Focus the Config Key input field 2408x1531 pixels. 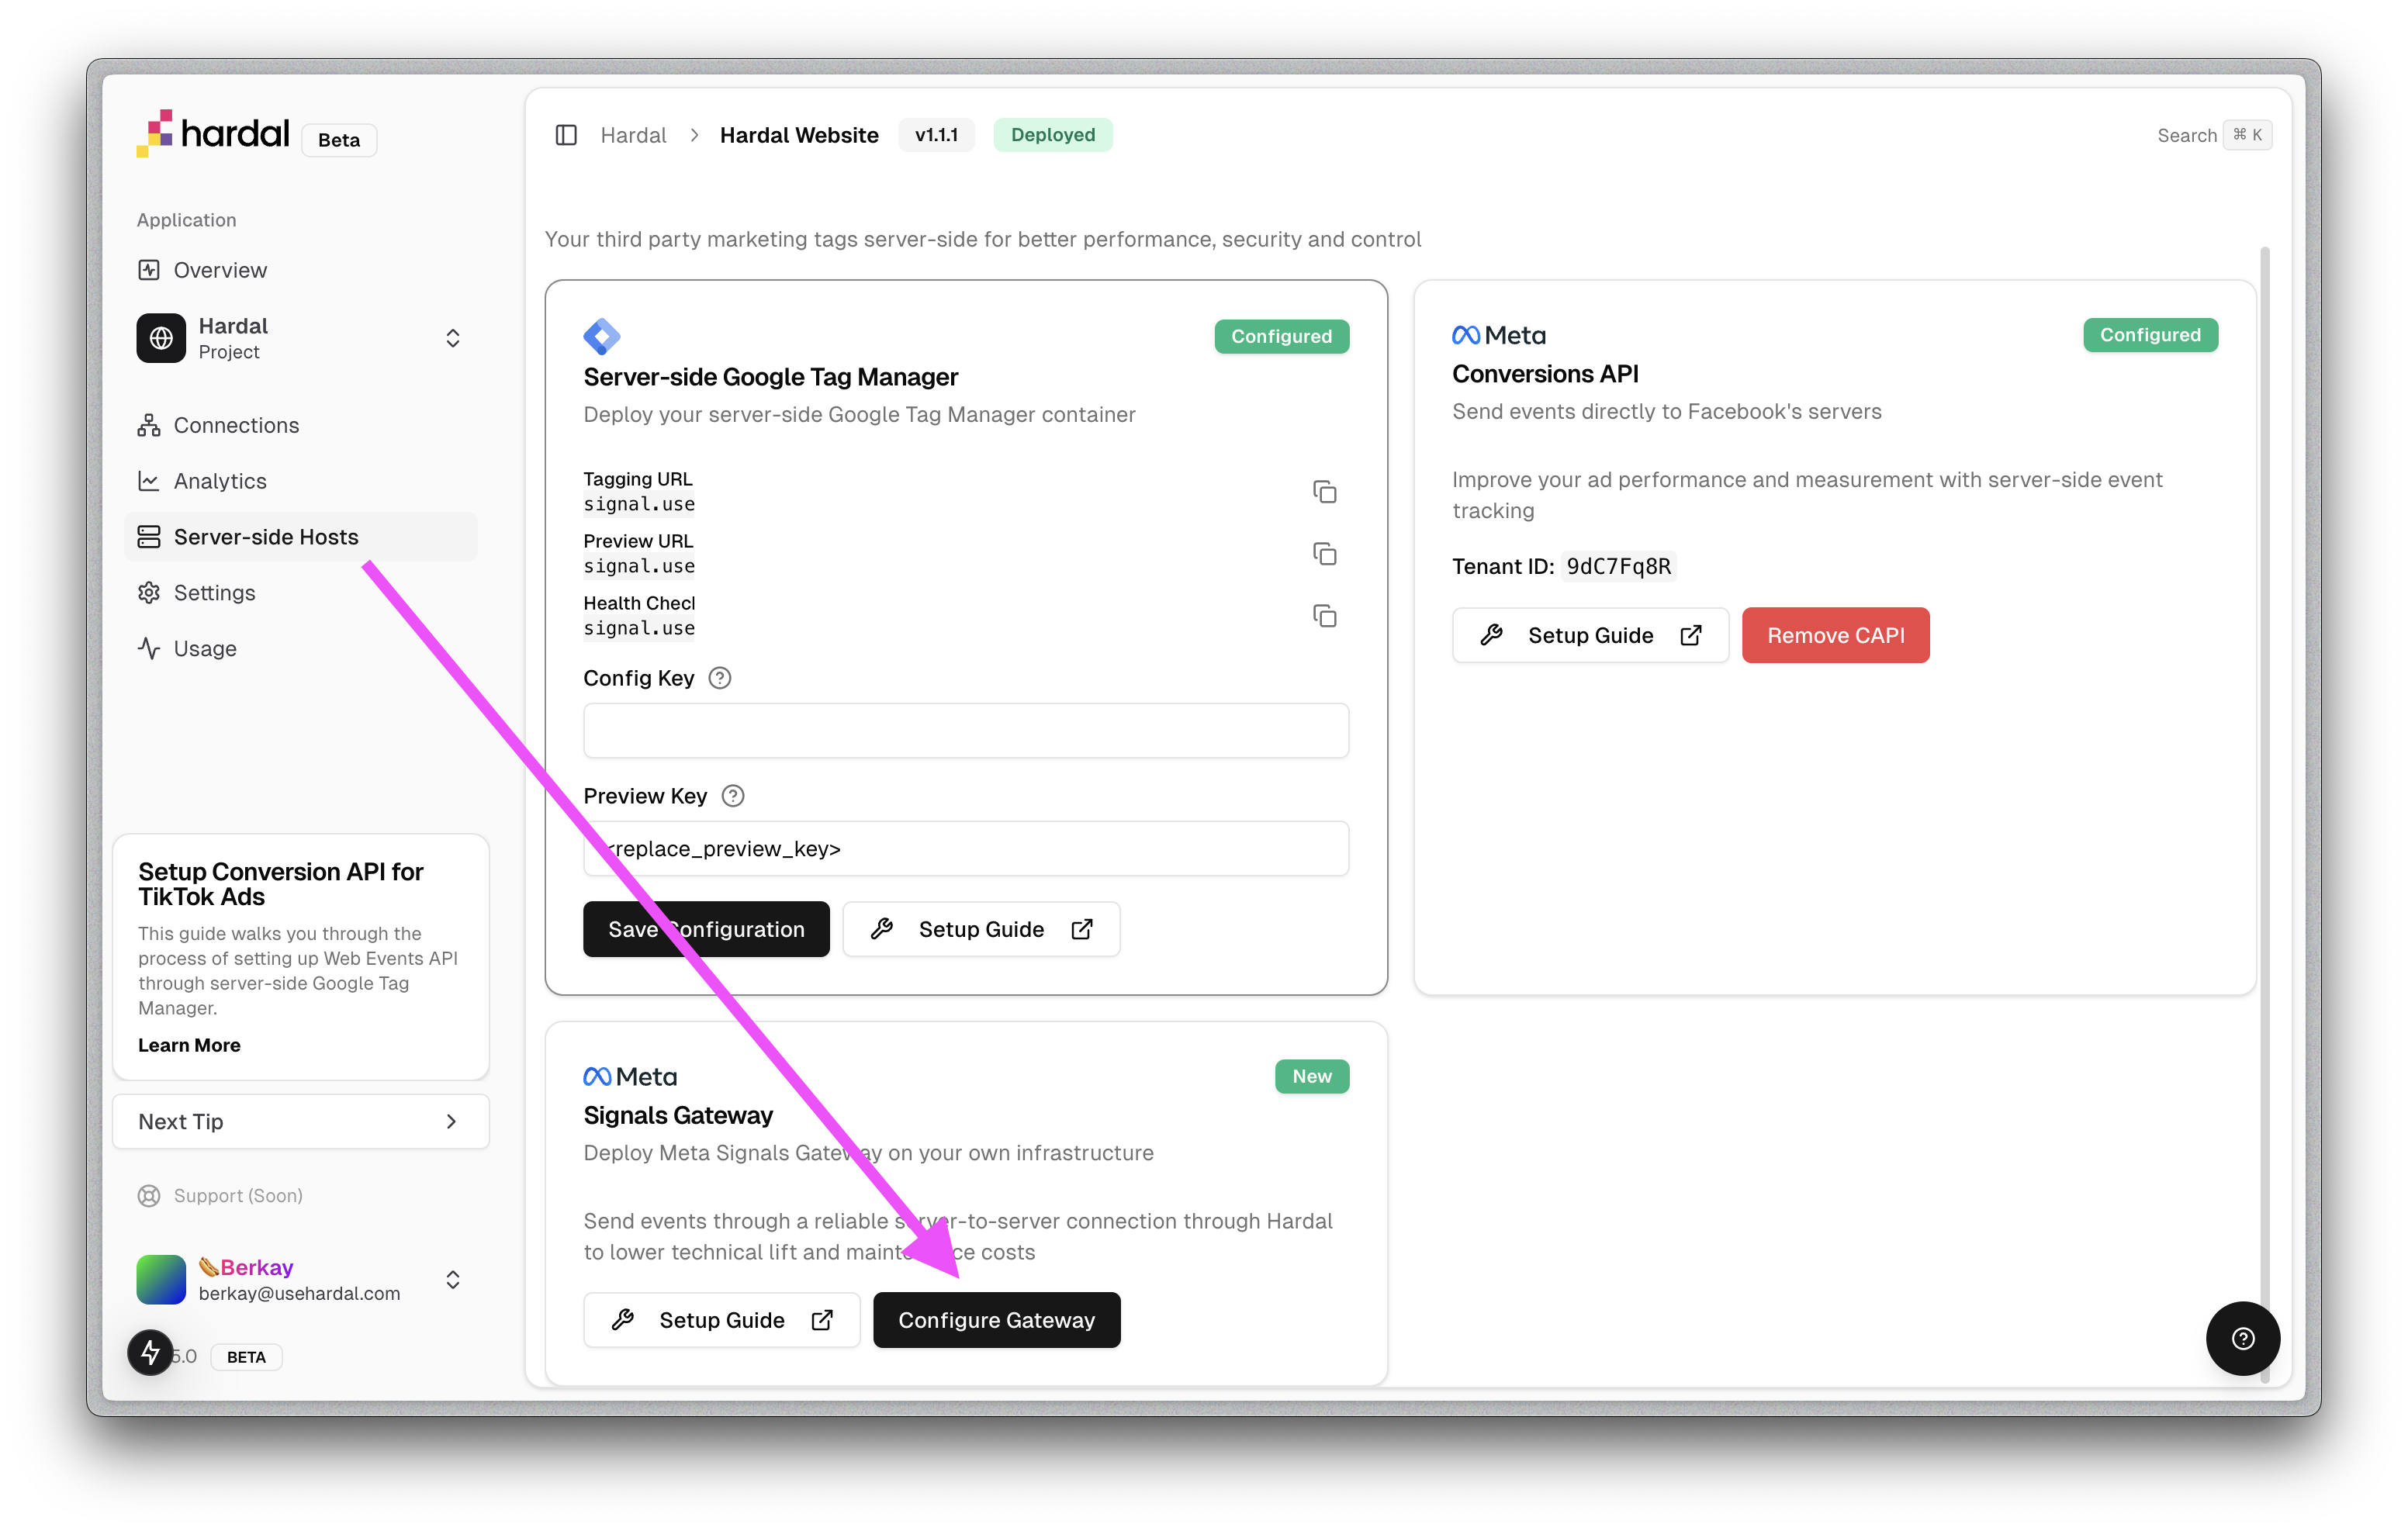[966, 731]
